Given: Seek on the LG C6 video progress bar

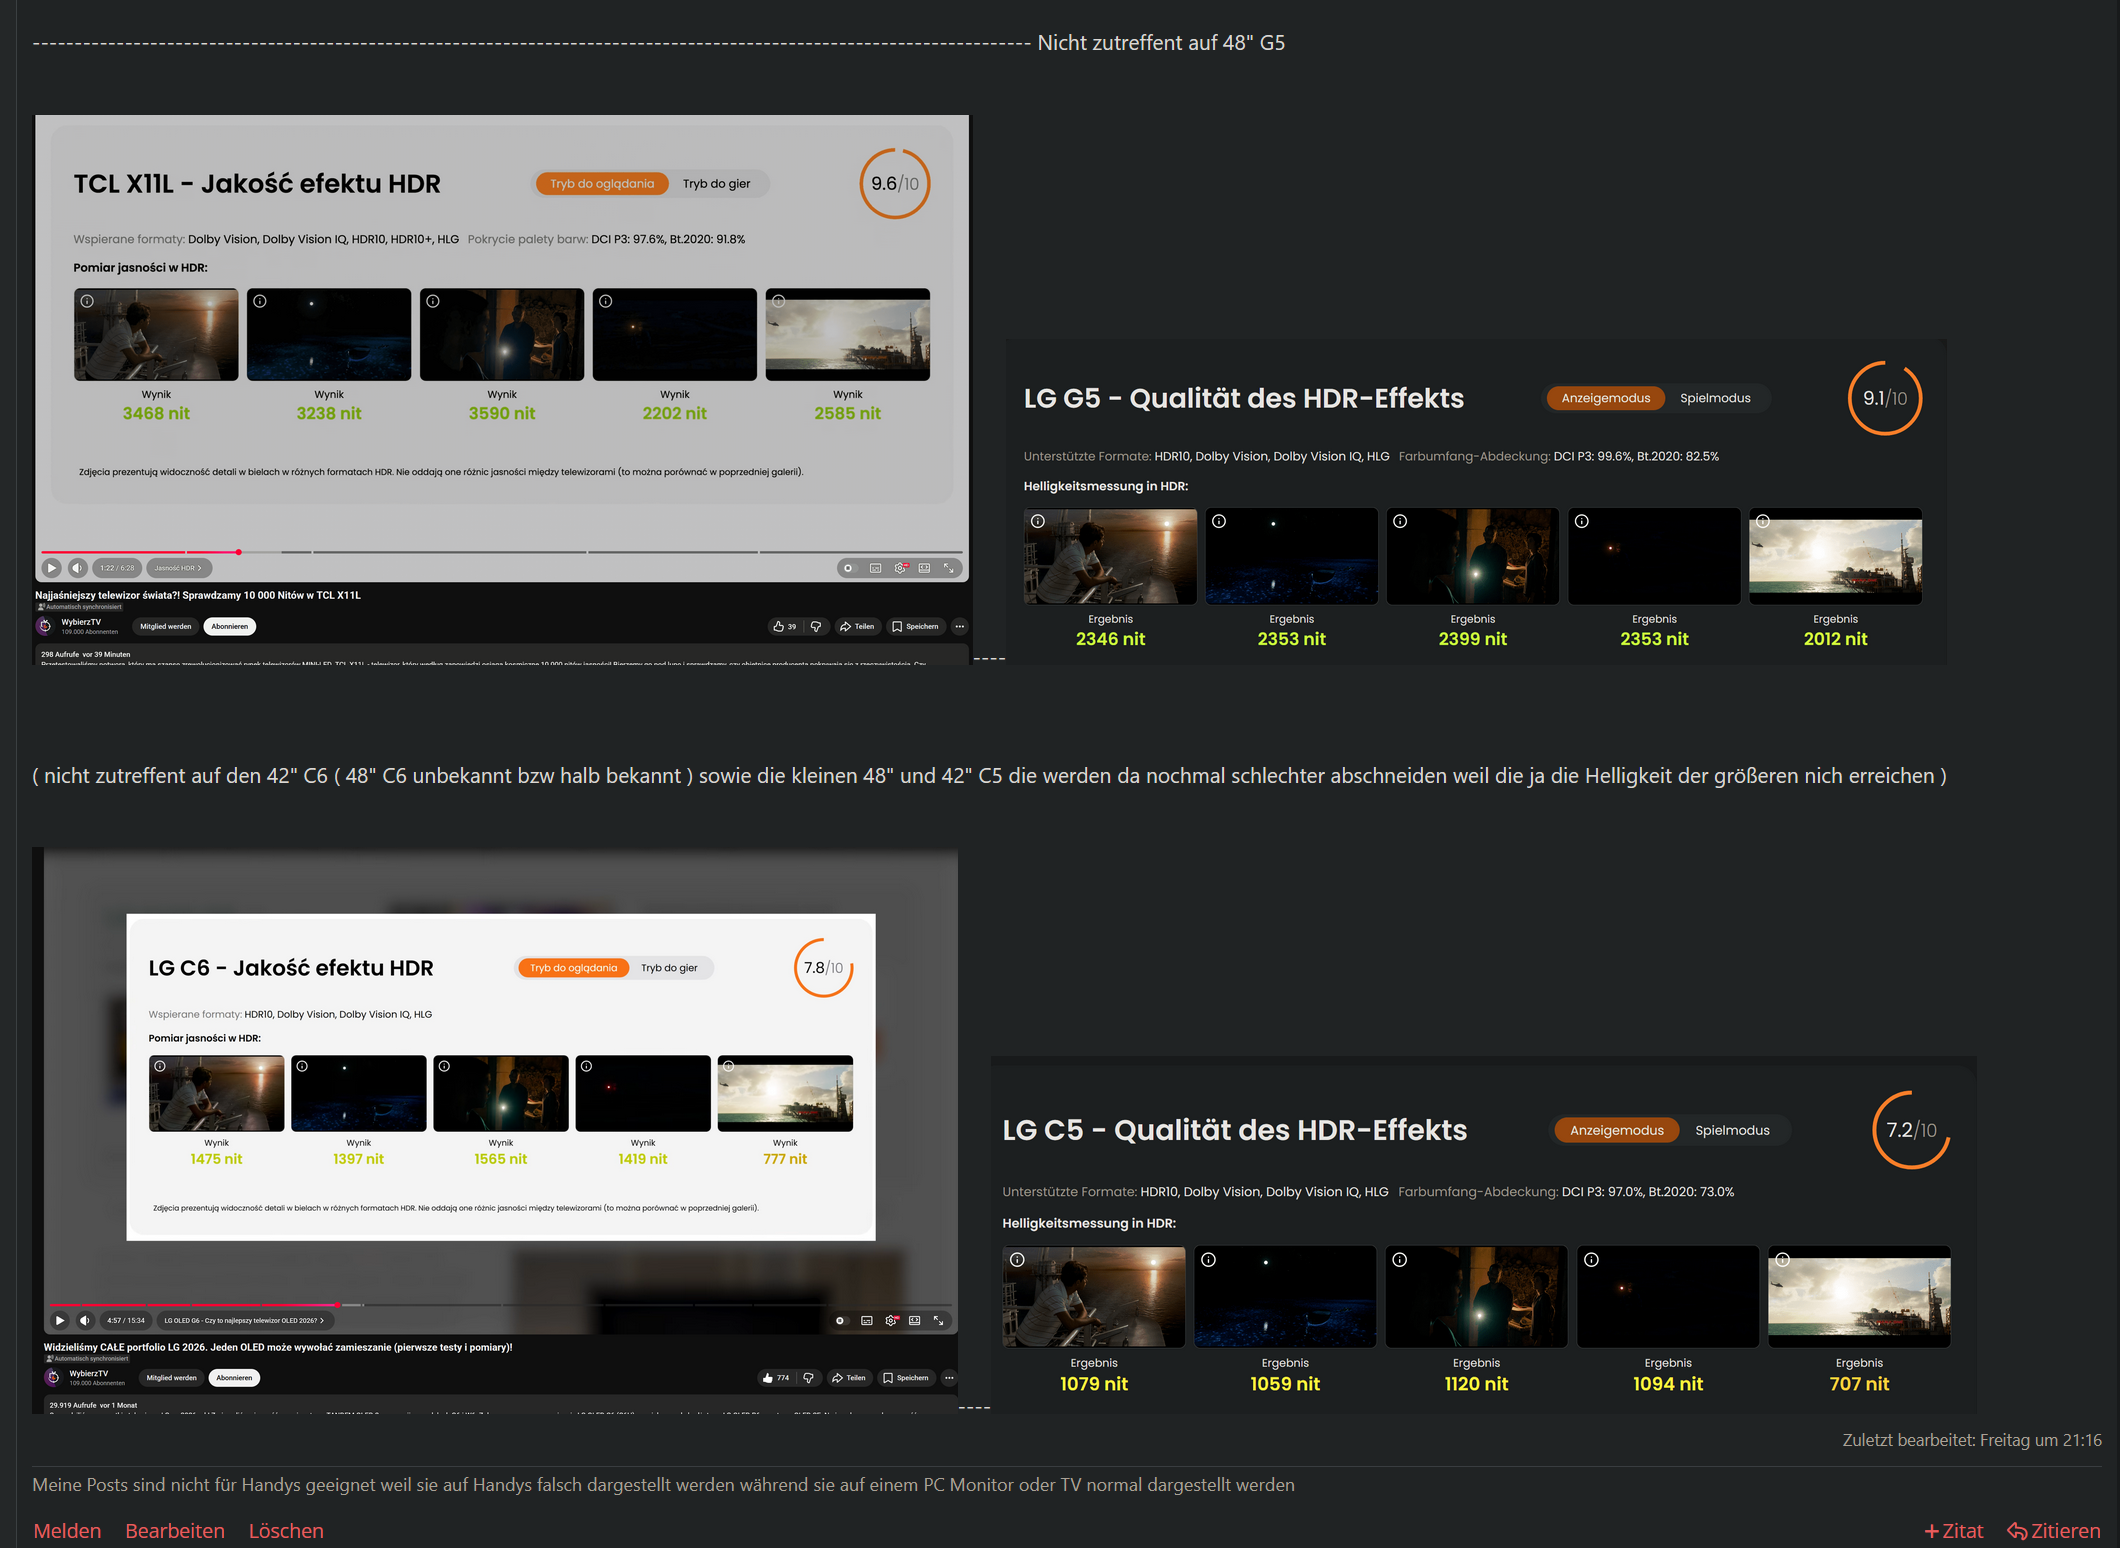Looking at the screenshot, I should [x=500, y=1305].
